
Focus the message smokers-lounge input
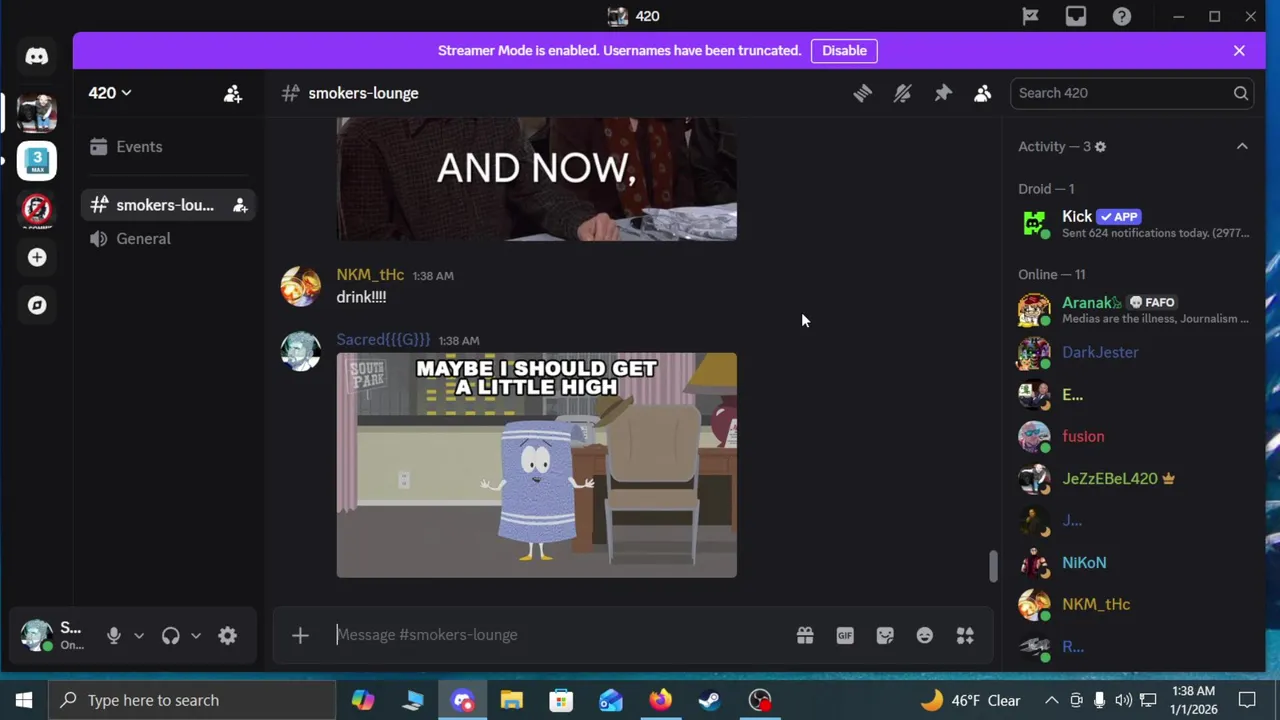558,635
